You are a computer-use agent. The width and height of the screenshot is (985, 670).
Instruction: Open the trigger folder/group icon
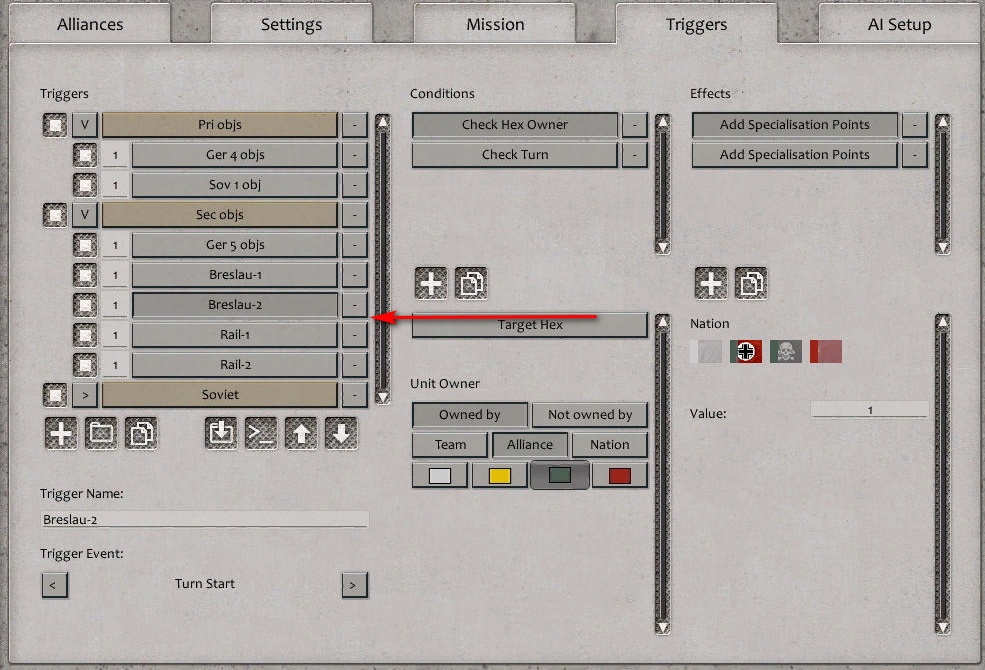coord(100,434)
